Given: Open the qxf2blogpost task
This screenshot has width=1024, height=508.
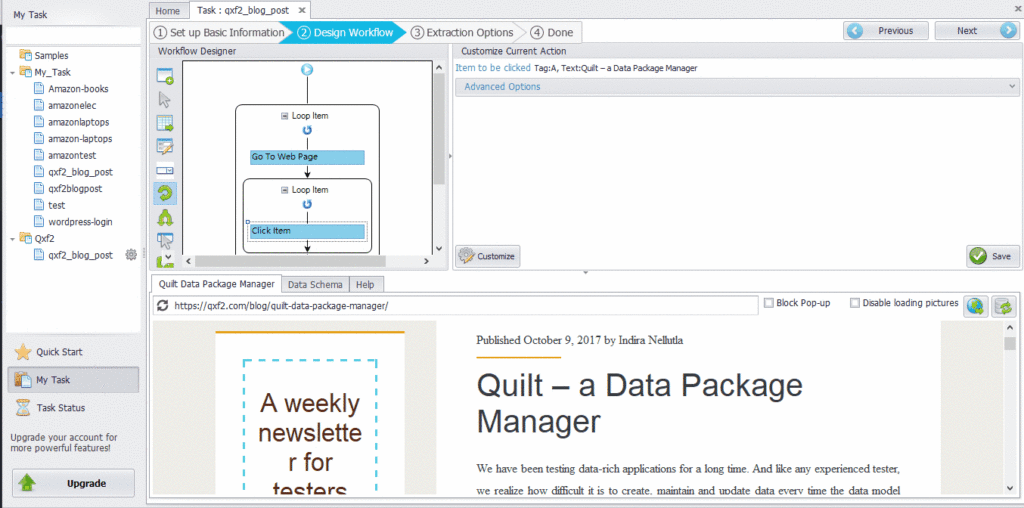Looking at the screenshot, I should pyautogui.click(x=75, y=189).
